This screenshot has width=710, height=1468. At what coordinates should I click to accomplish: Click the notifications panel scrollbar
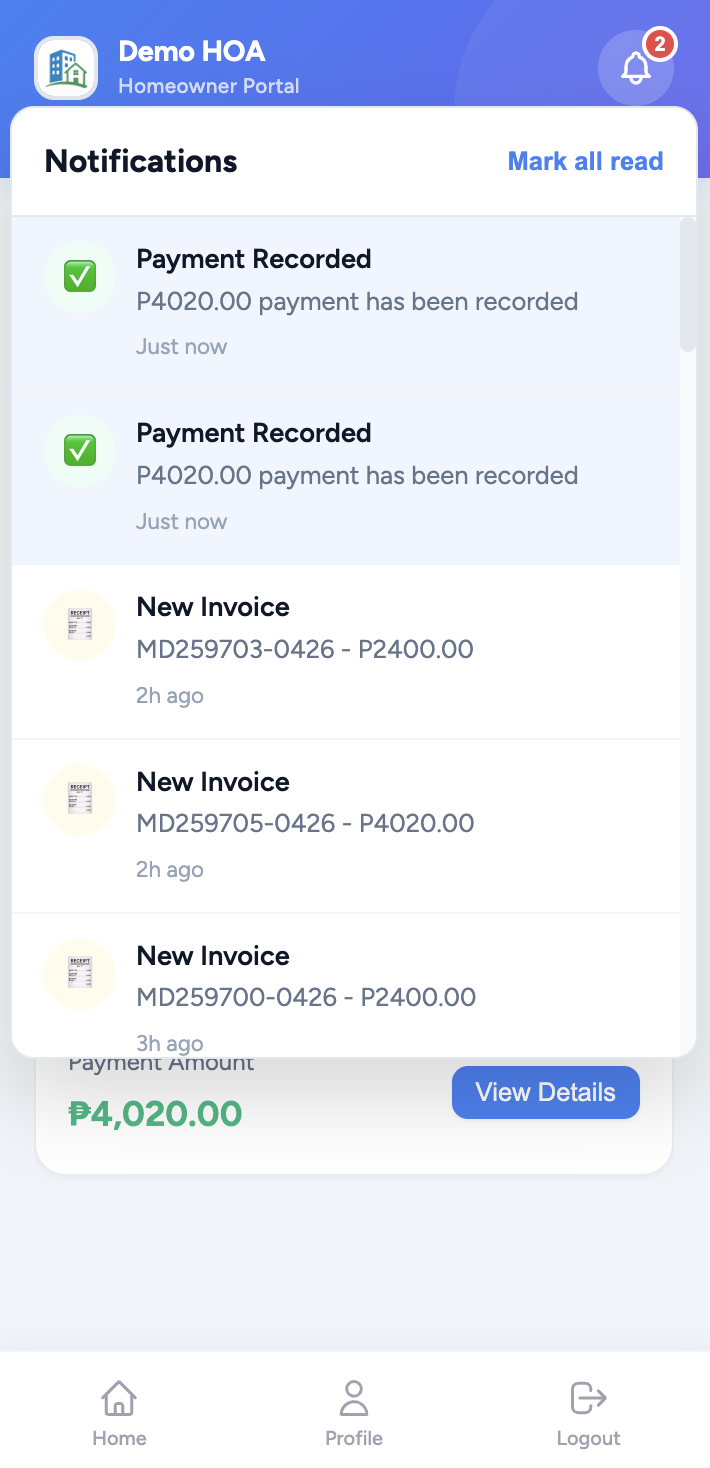(x=687, y=285)
